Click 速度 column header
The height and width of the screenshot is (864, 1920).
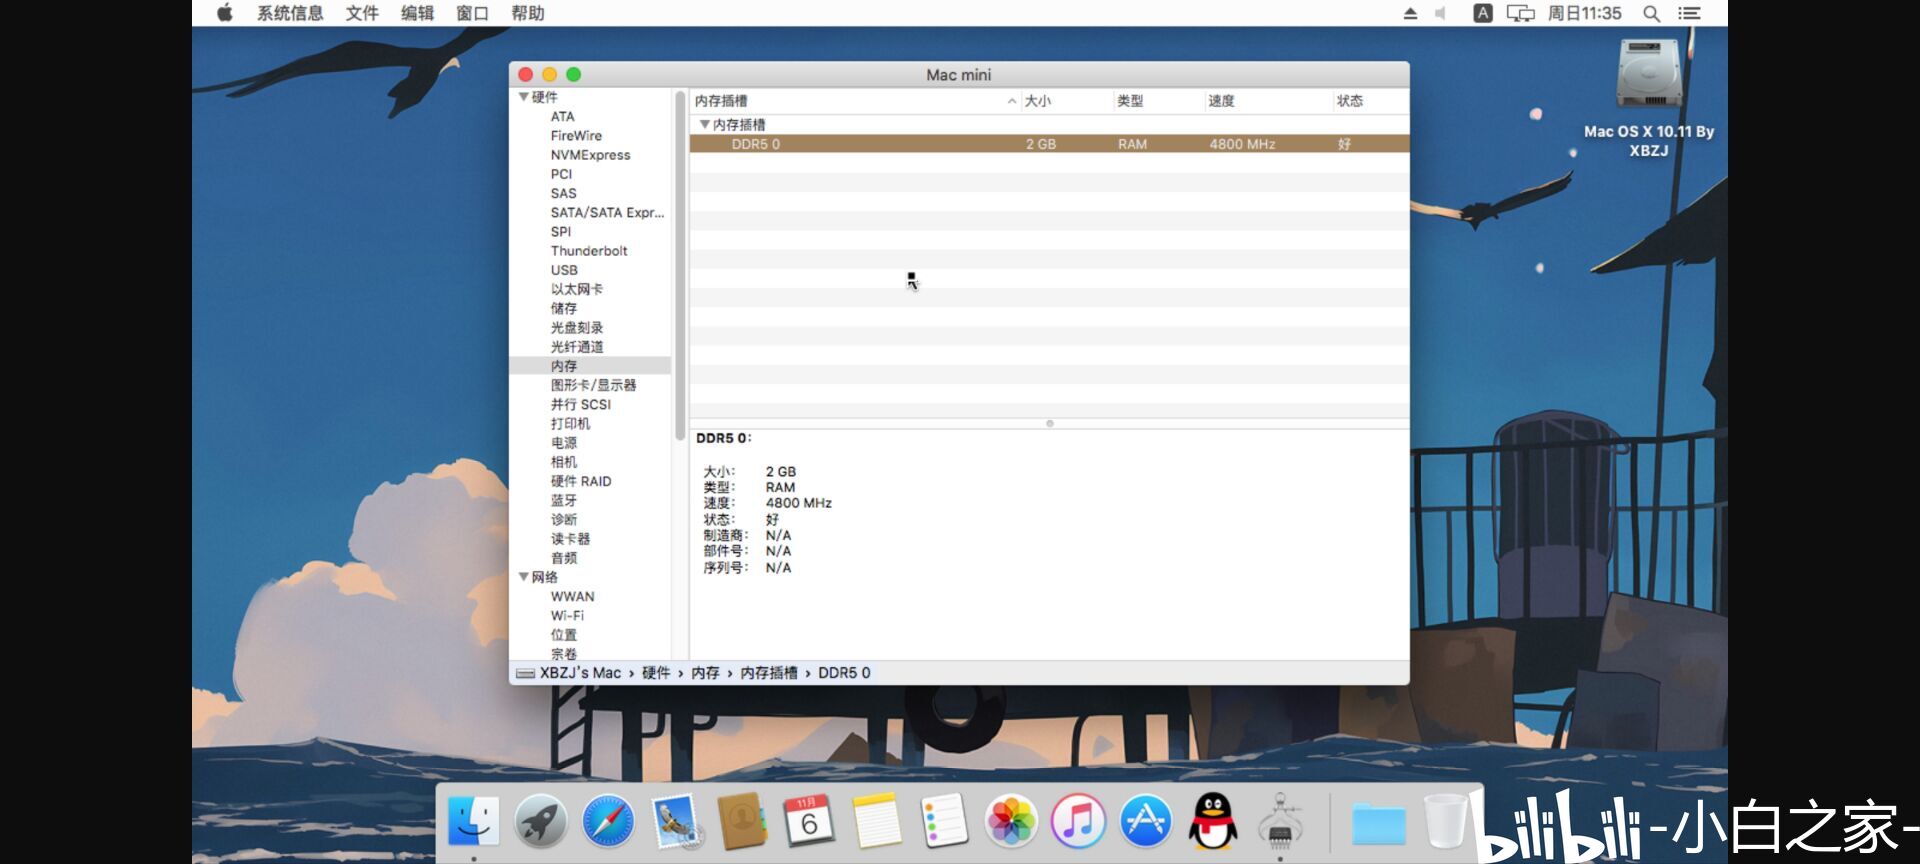[x=1268, y=101]
